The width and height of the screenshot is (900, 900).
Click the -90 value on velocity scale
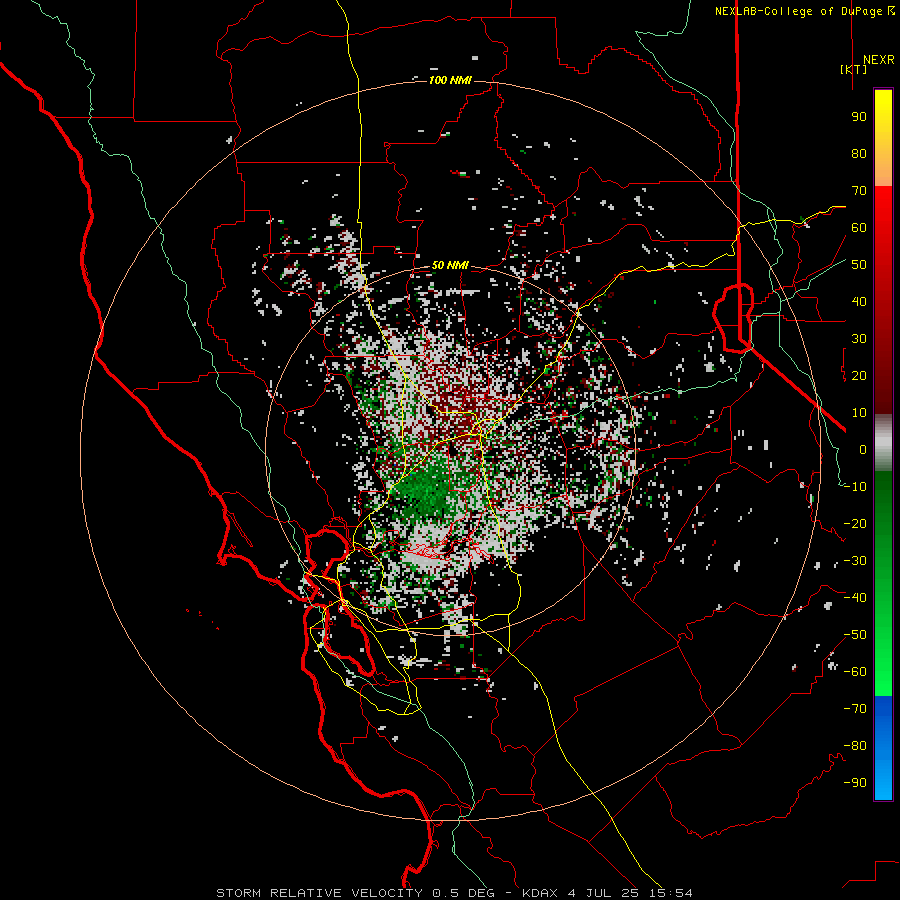[855, 783]
